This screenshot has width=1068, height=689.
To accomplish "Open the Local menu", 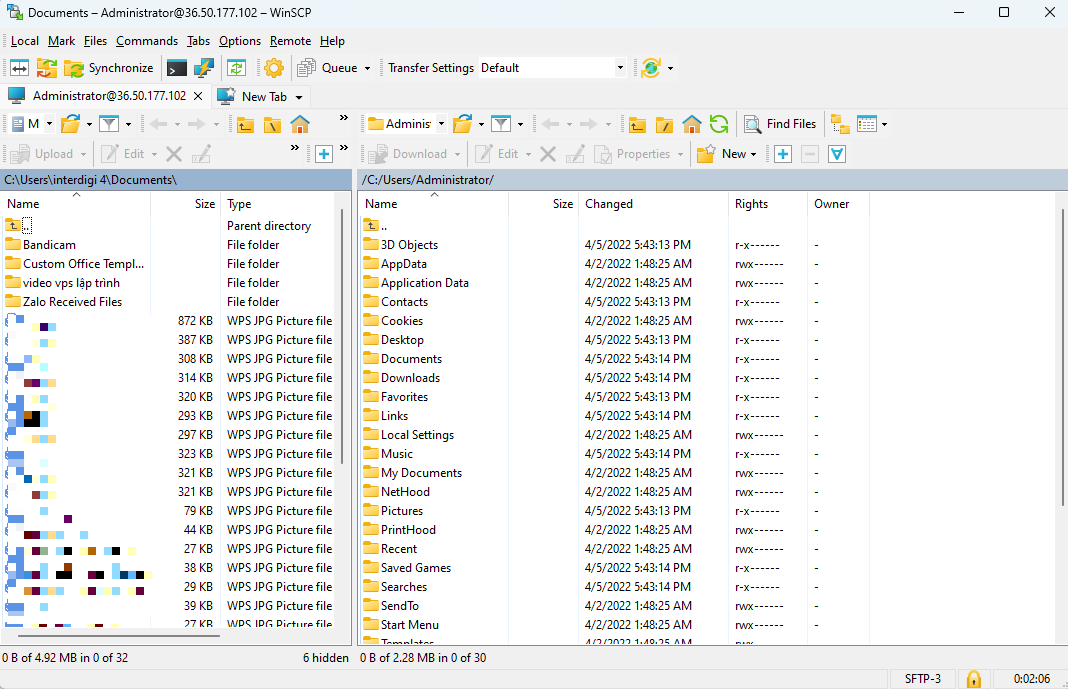I will click(x=25, y=41).
